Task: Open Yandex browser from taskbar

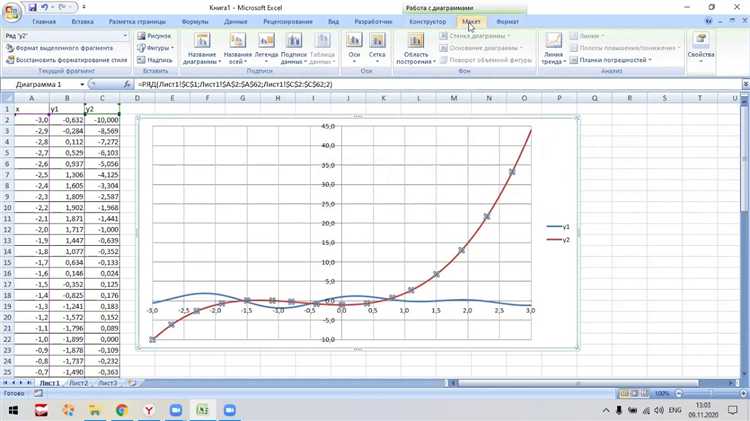Action: [149, 410]
